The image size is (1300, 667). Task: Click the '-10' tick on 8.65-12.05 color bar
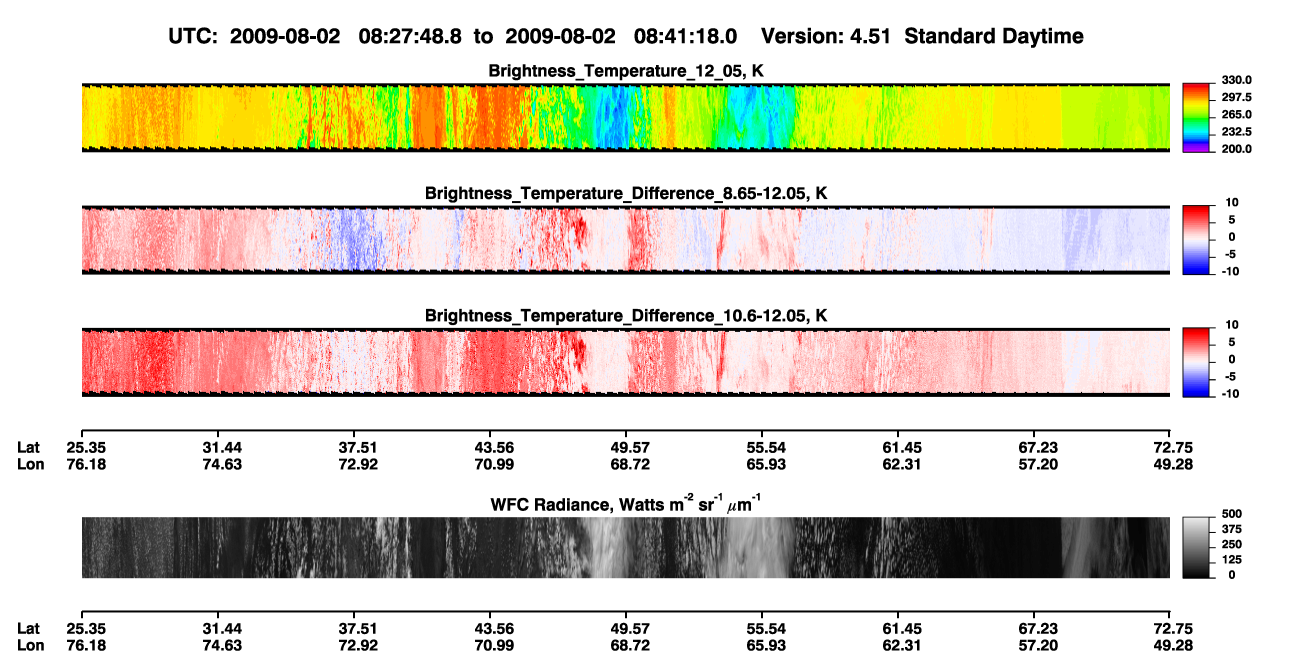[1230, 271]
